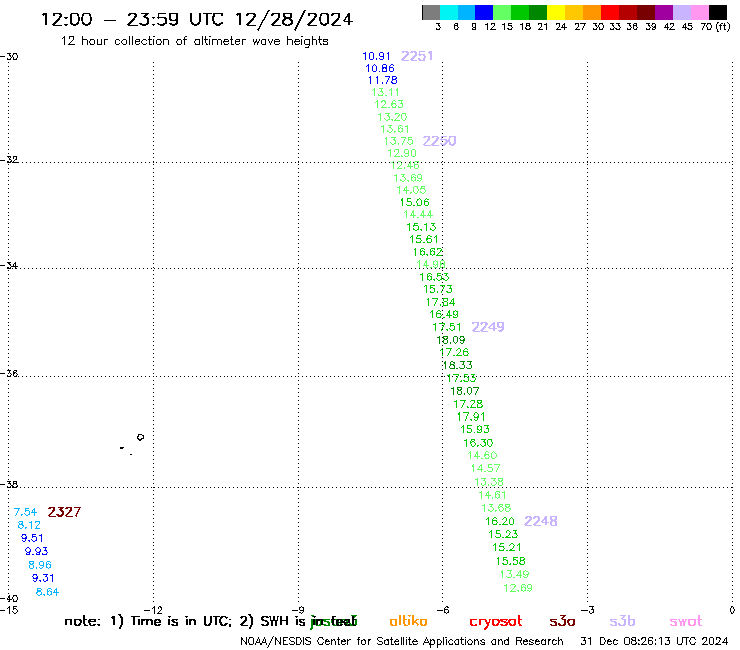
Task: Click wave height value 15.23
Action: point(503,534)
